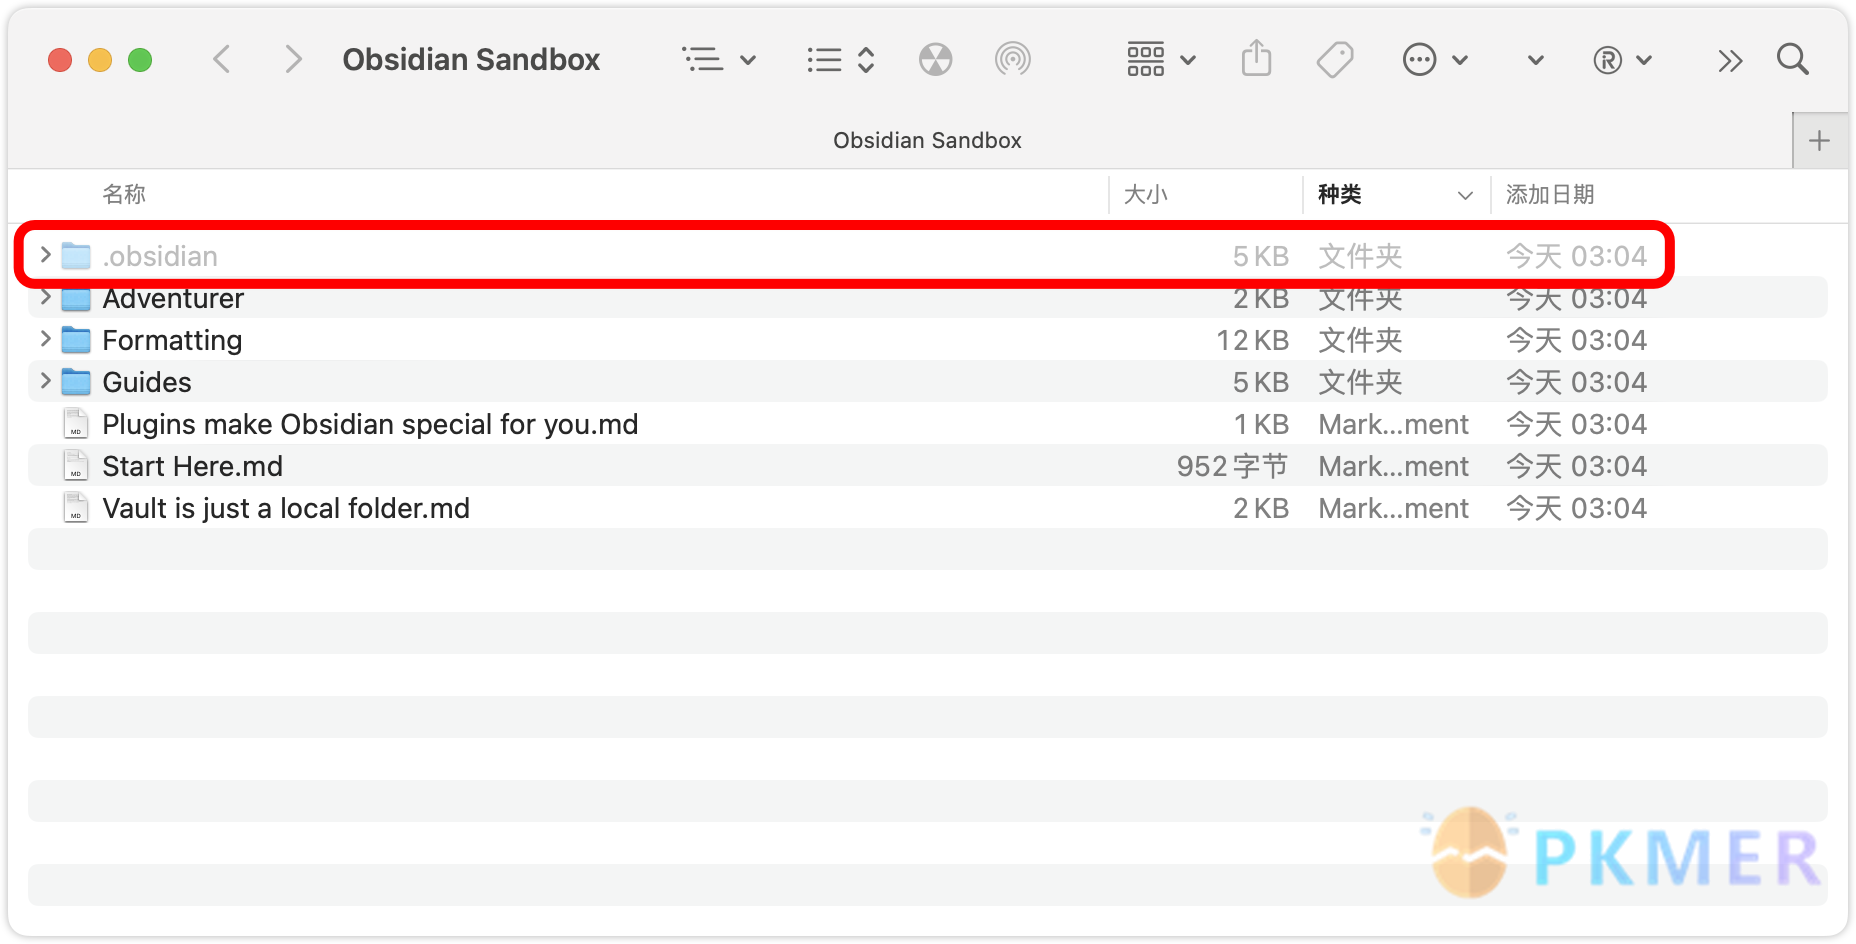Viewport: 1856px width, 944px height.
Task: Select the Start Here.md file name
Action: click(x=192, y=466)
